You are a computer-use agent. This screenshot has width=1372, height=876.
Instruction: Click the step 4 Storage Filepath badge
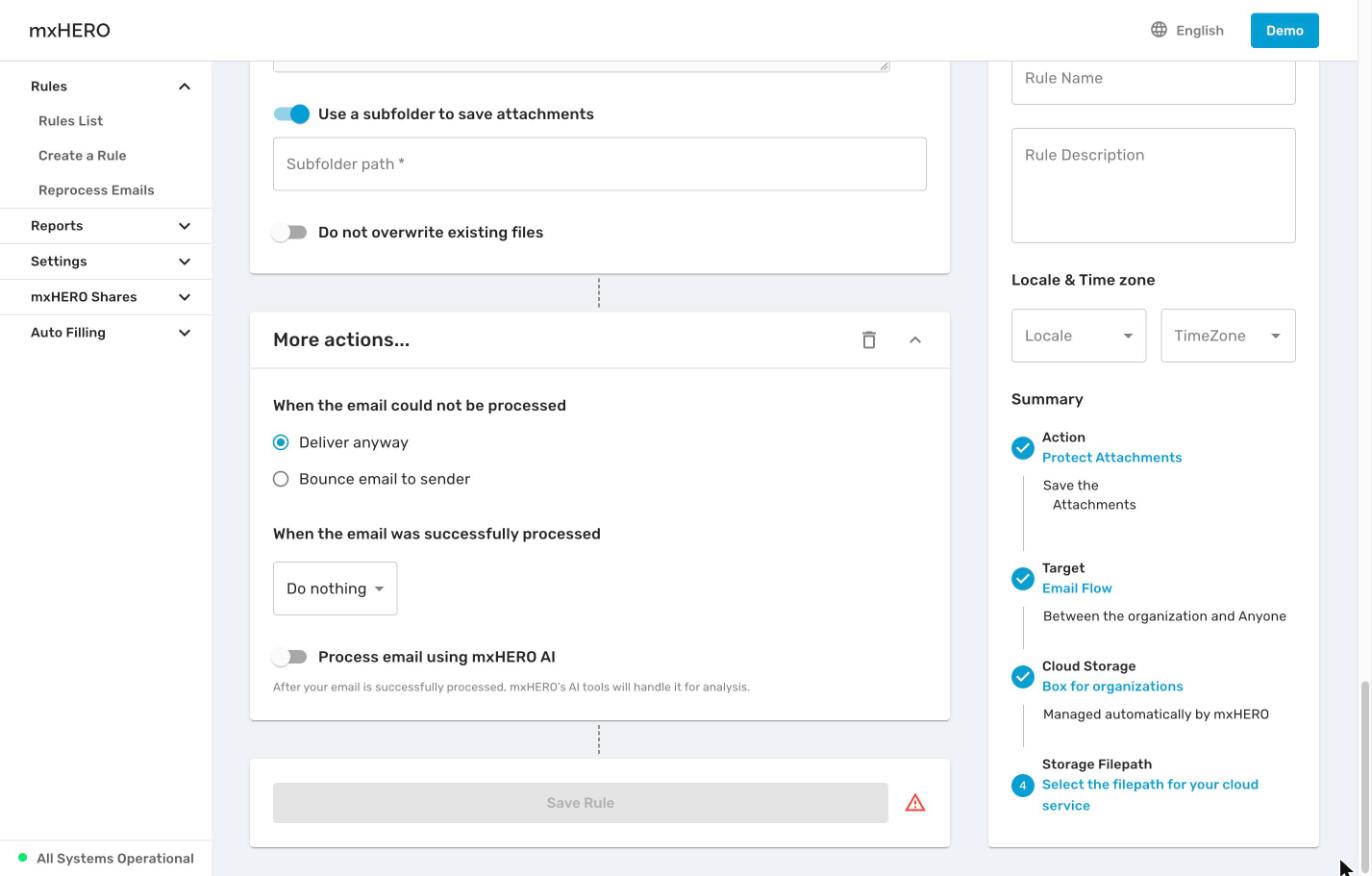[x=1022, y=786]
